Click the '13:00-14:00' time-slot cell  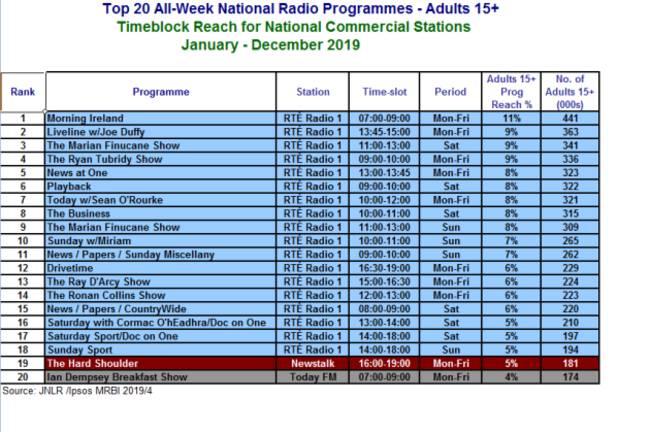click(x=384, y=323)
